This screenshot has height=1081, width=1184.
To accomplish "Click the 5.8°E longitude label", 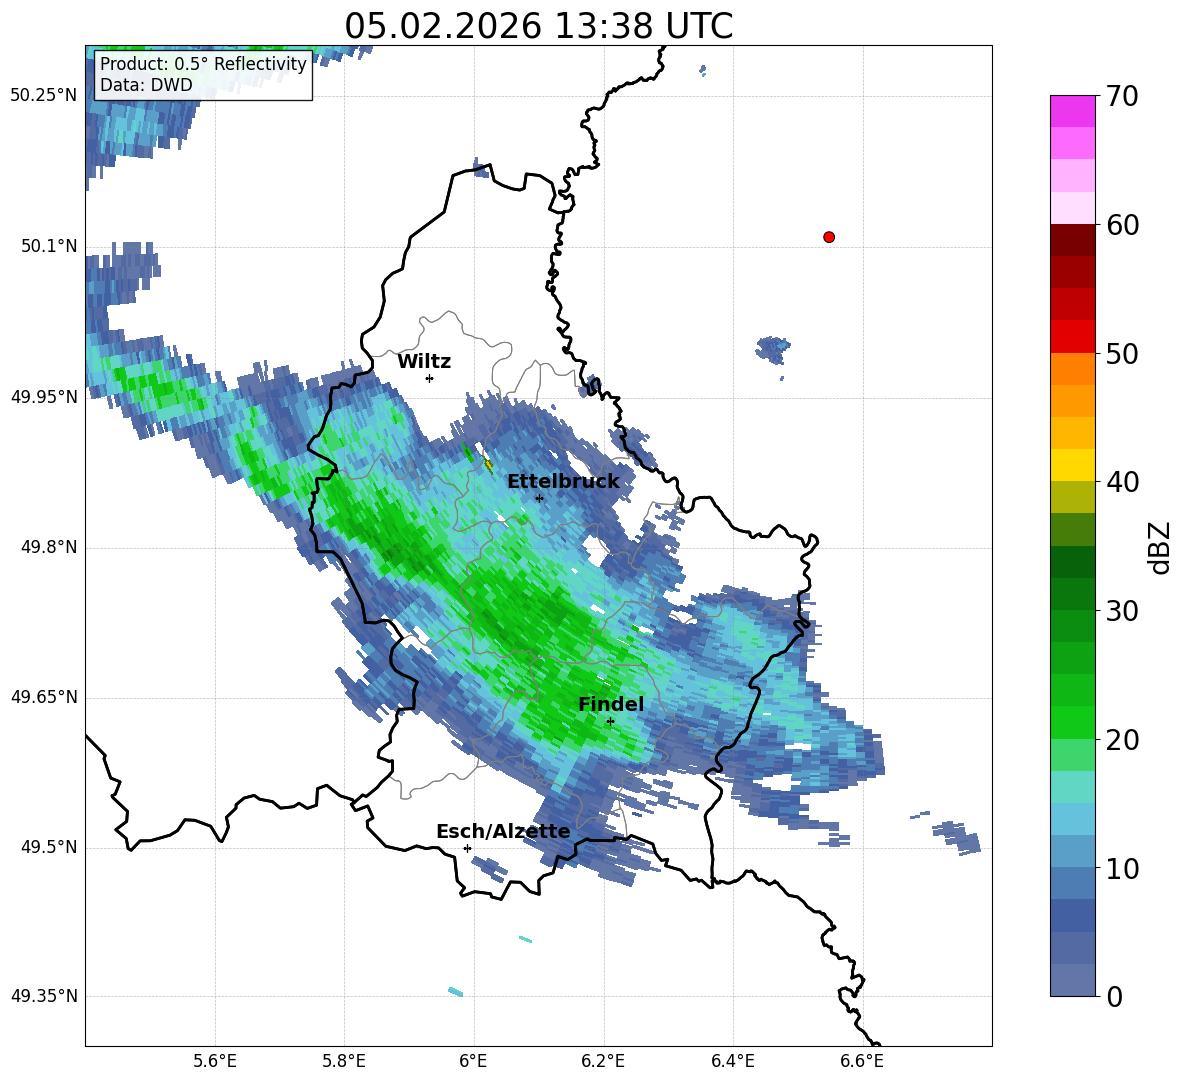I will pyautogui.click(x=344, y=1061).
